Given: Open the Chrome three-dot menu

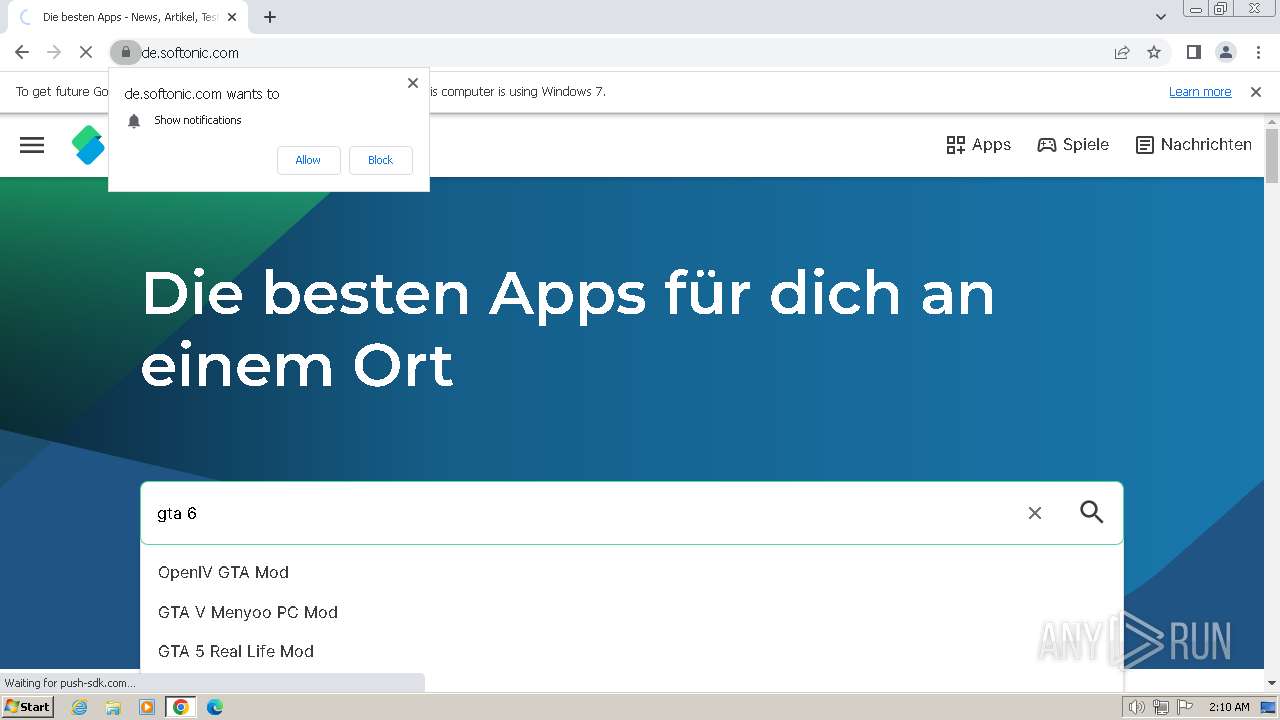Looking at the screenshot, I should click(x=1258, y=53).
